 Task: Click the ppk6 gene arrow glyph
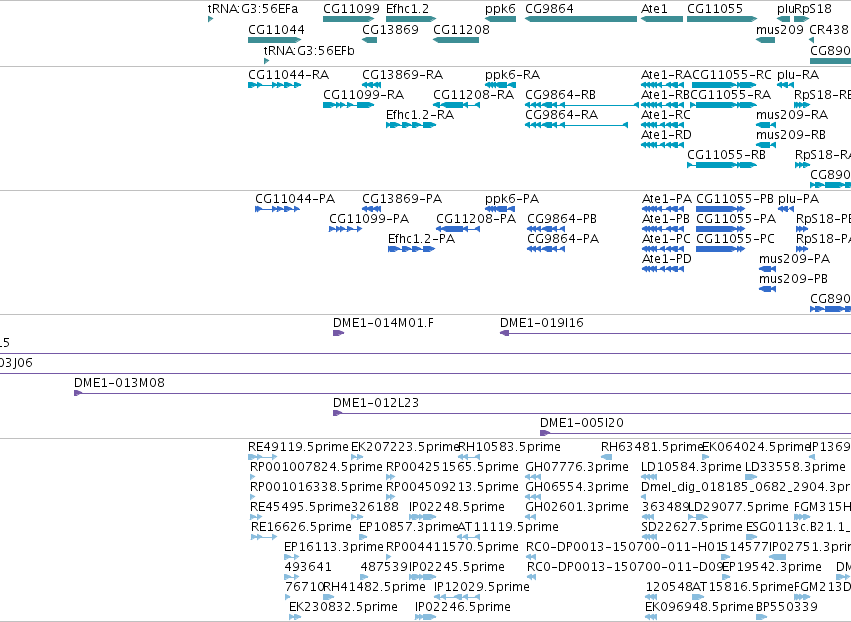tap(500, 19)
